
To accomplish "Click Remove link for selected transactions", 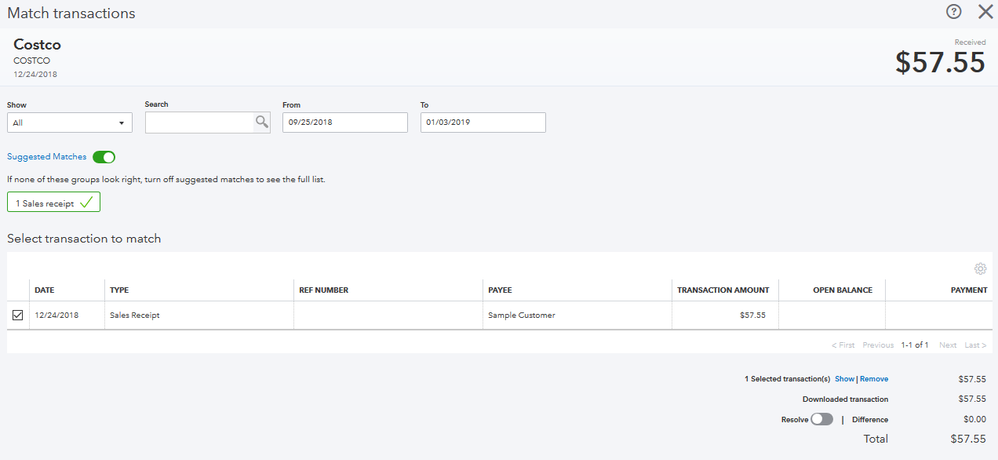I will (x=874, y=379).
